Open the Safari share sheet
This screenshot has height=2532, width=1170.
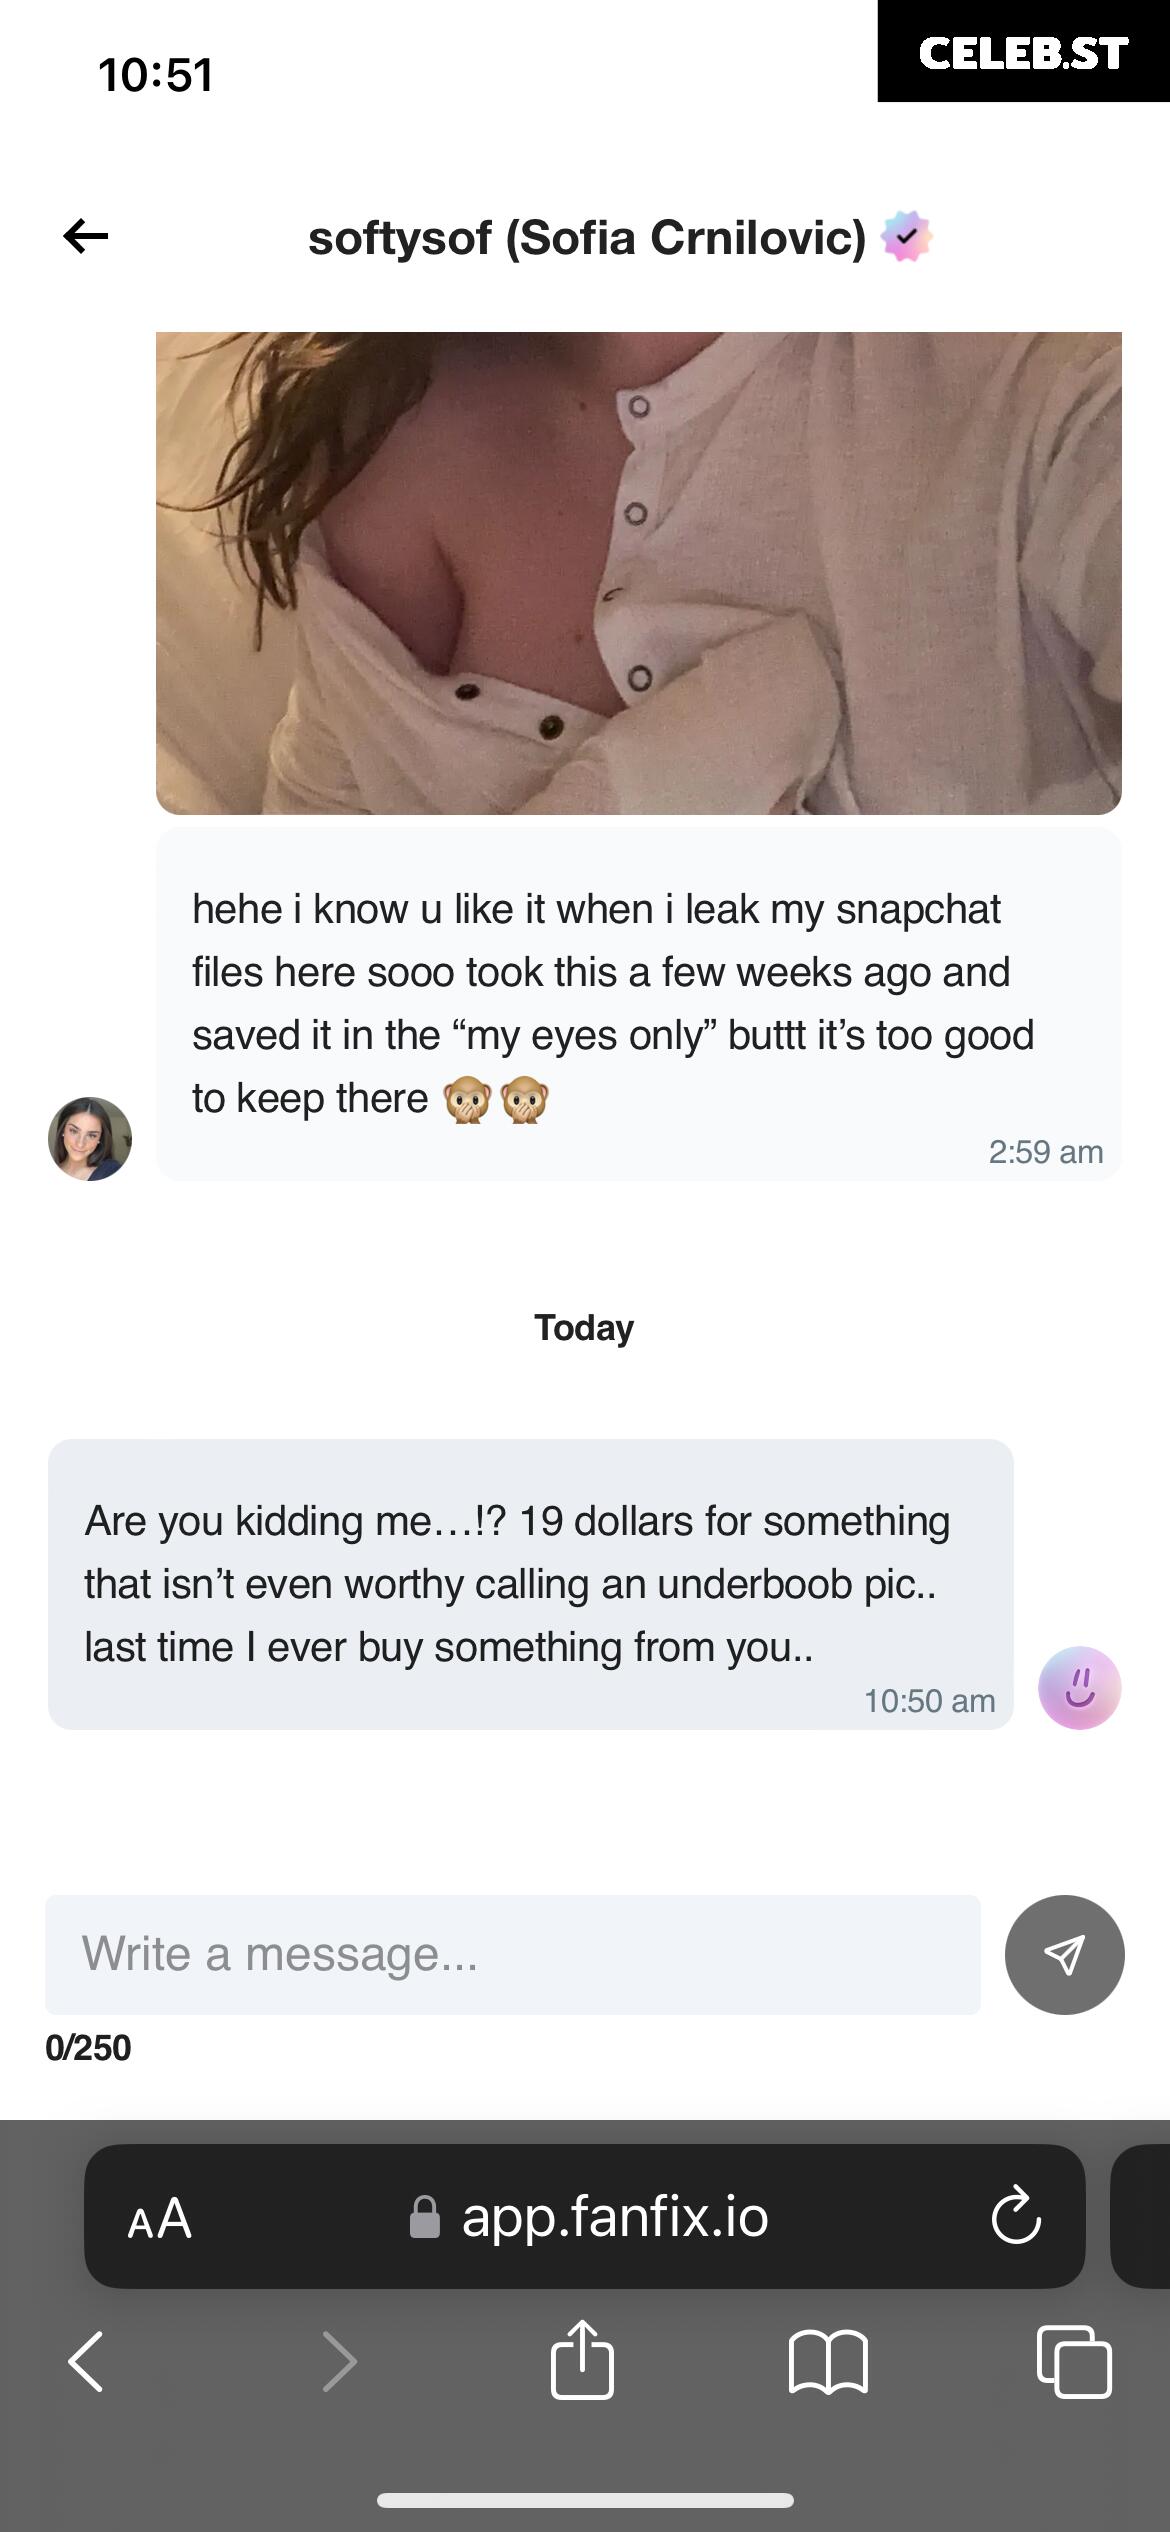click(582, 2361)
